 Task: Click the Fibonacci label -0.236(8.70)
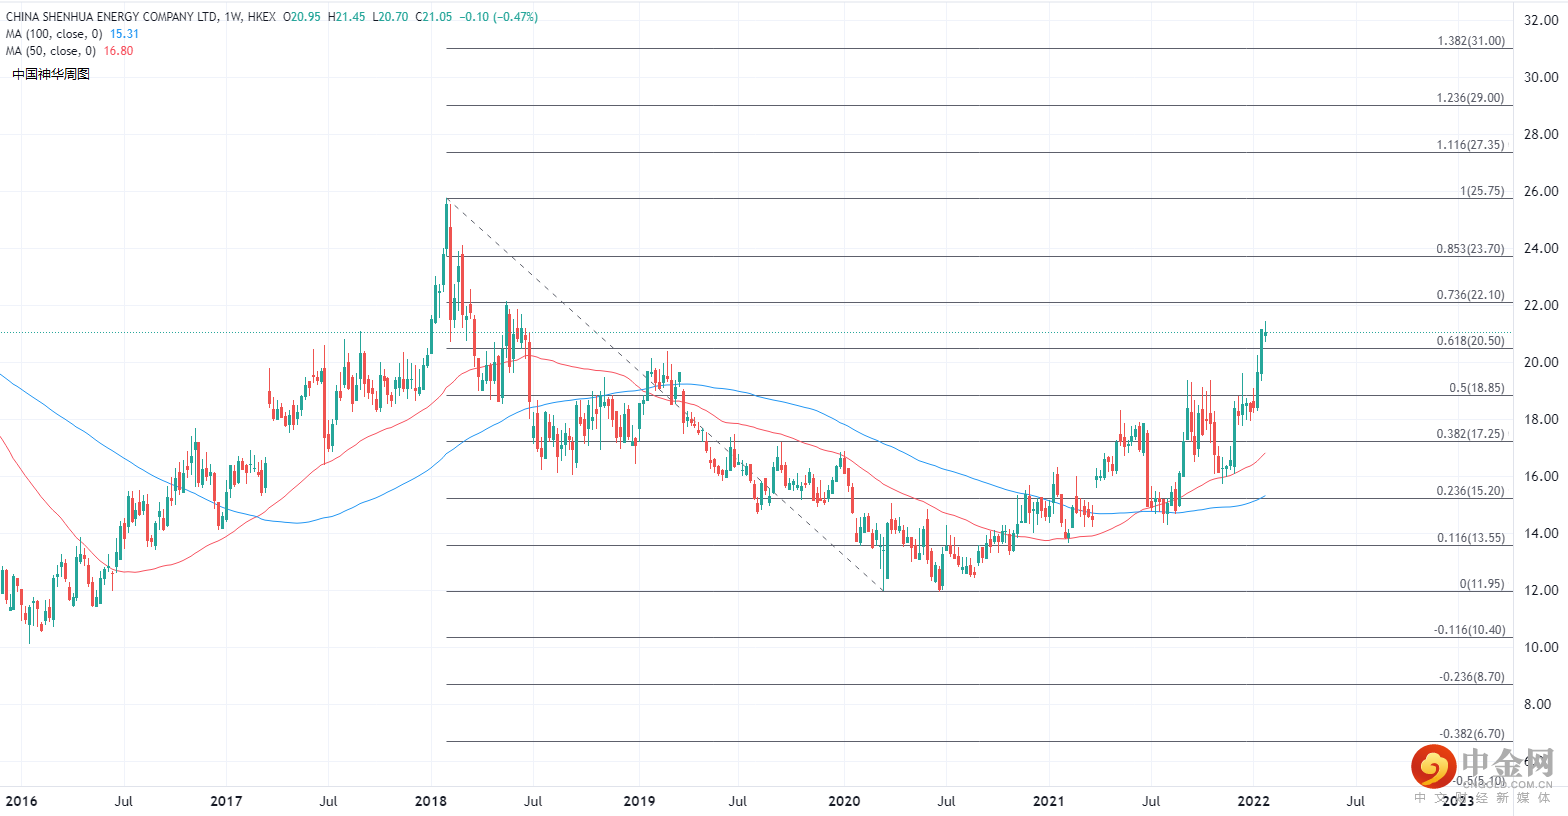tap(1472, 677)
